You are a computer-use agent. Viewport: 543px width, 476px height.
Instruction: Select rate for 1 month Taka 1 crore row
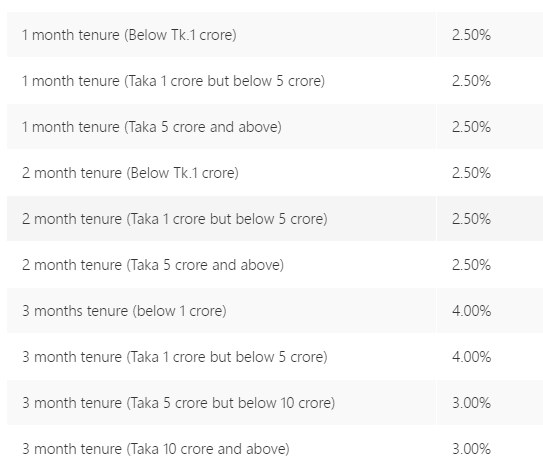coord(471,81)
